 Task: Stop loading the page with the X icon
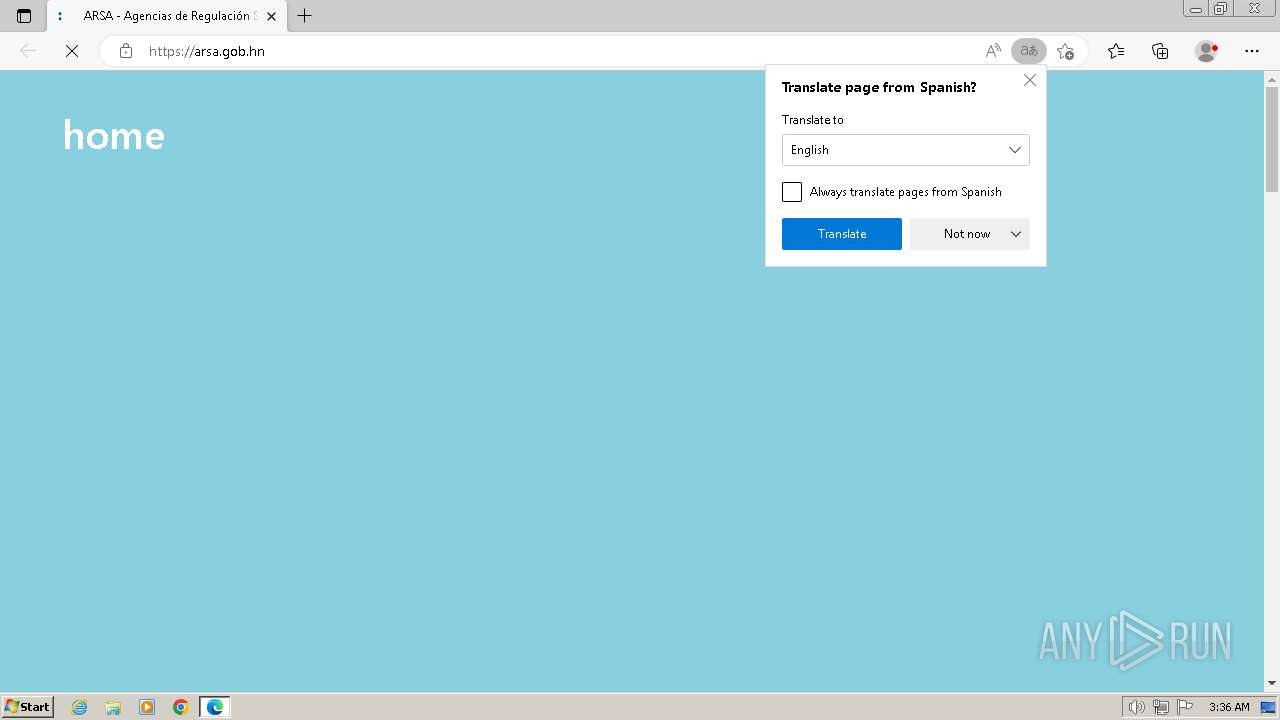pos(72,51)
